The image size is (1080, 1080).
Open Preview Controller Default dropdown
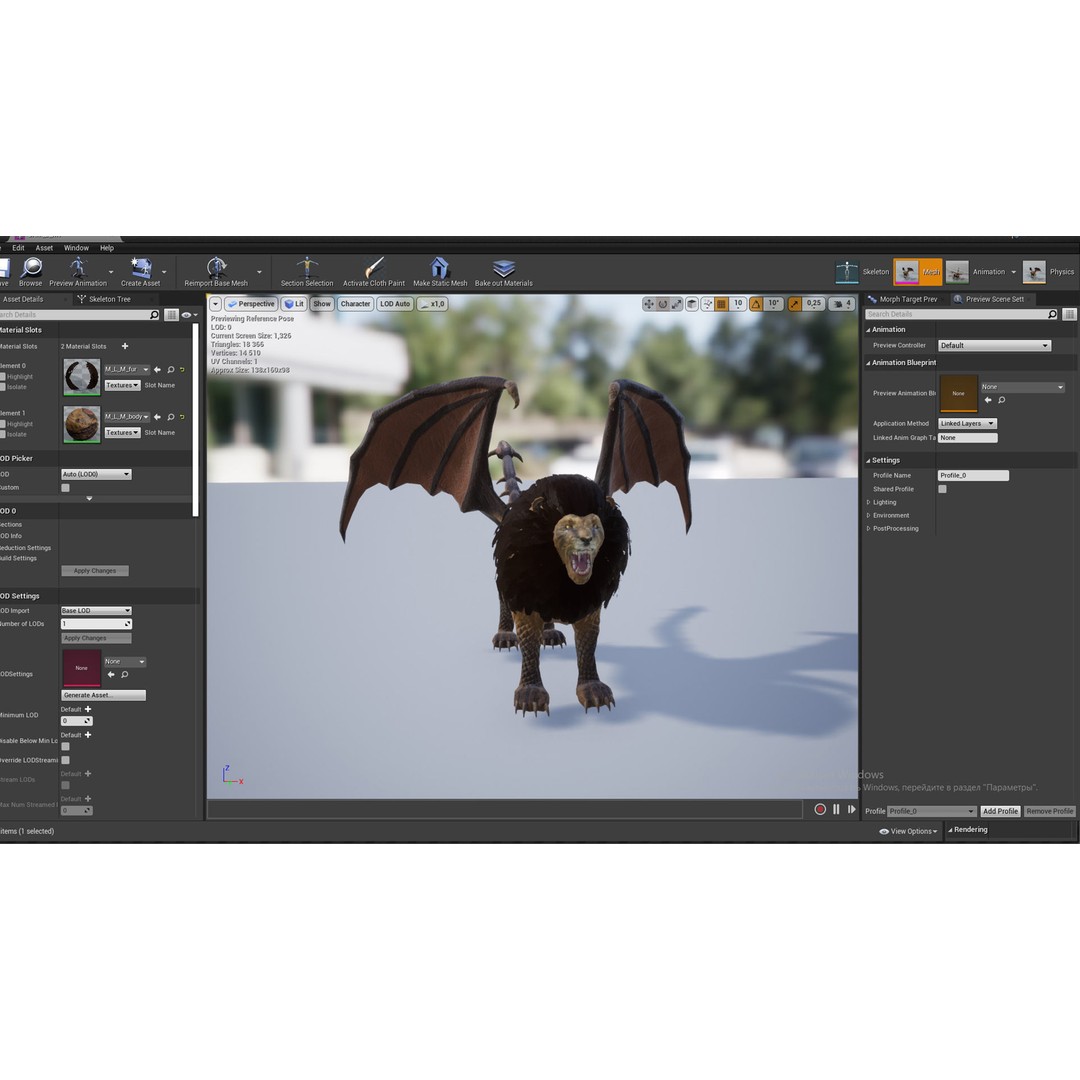[995, 346]
